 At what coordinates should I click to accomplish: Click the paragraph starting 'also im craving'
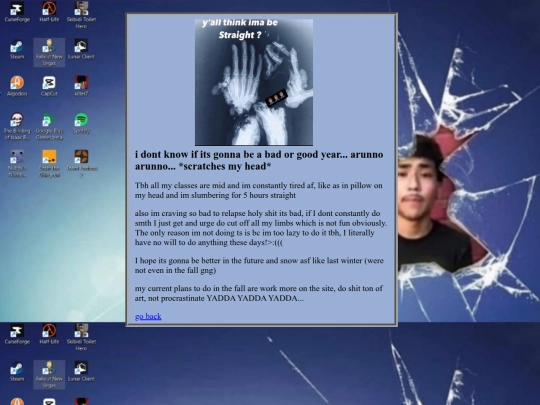pyautogui.click(x=261, y=228)
